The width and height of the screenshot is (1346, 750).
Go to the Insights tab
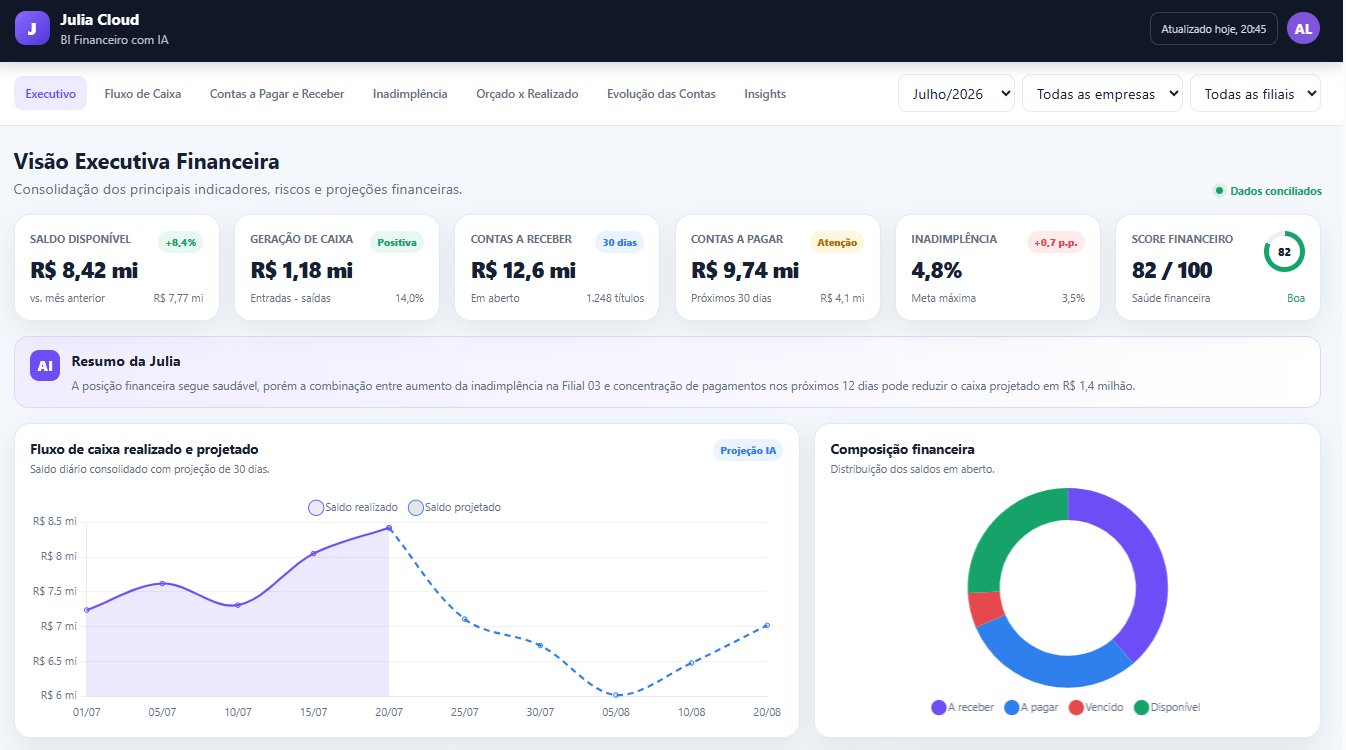765,94
